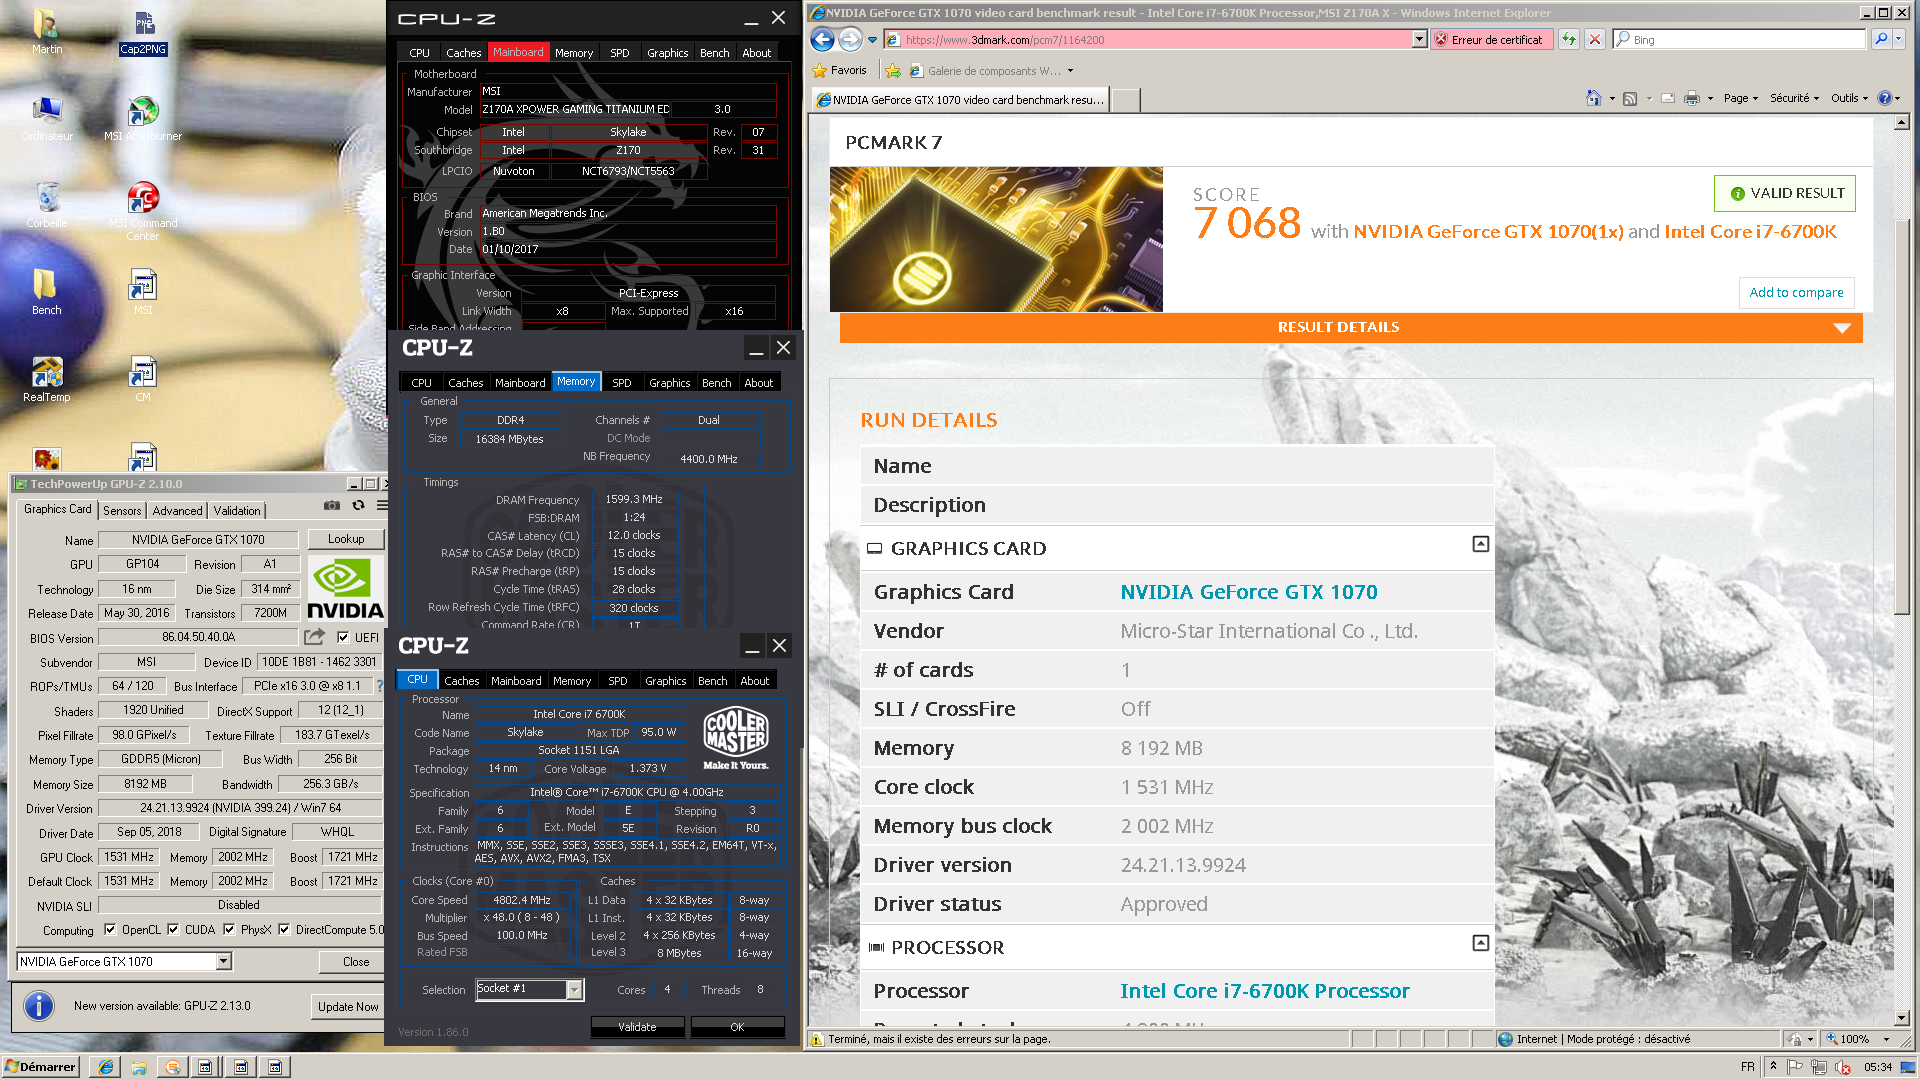Select Graphics tab in the CPU-Z memory window
The width and height of the screenshot is (1920, 1080).
pos(669,383)
